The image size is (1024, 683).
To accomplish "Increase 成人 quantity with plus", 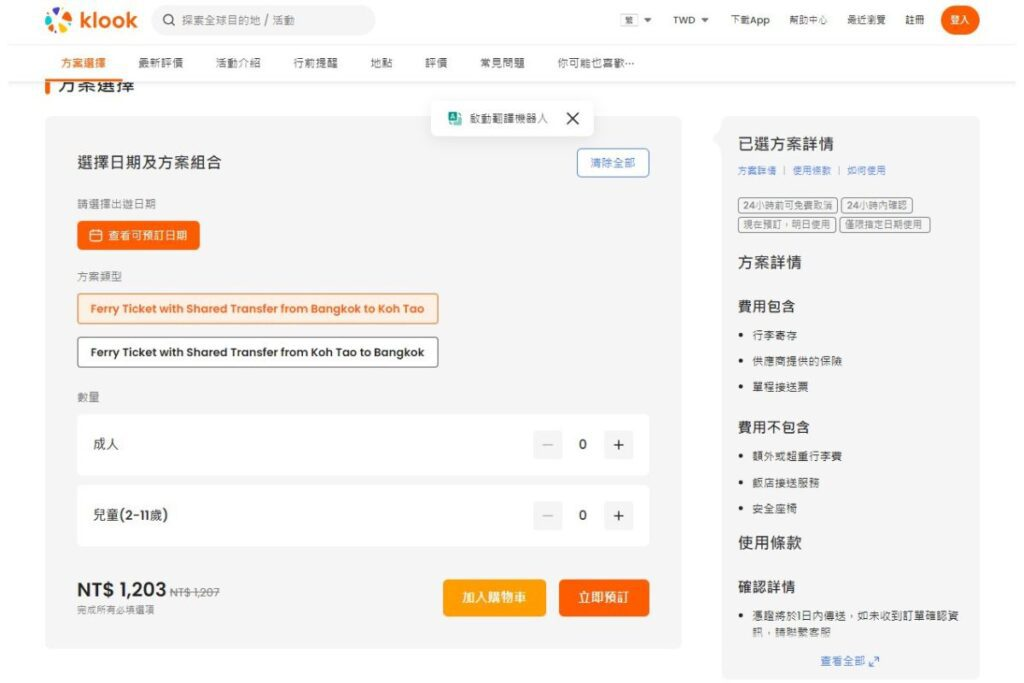I will (x=618, y=445).
